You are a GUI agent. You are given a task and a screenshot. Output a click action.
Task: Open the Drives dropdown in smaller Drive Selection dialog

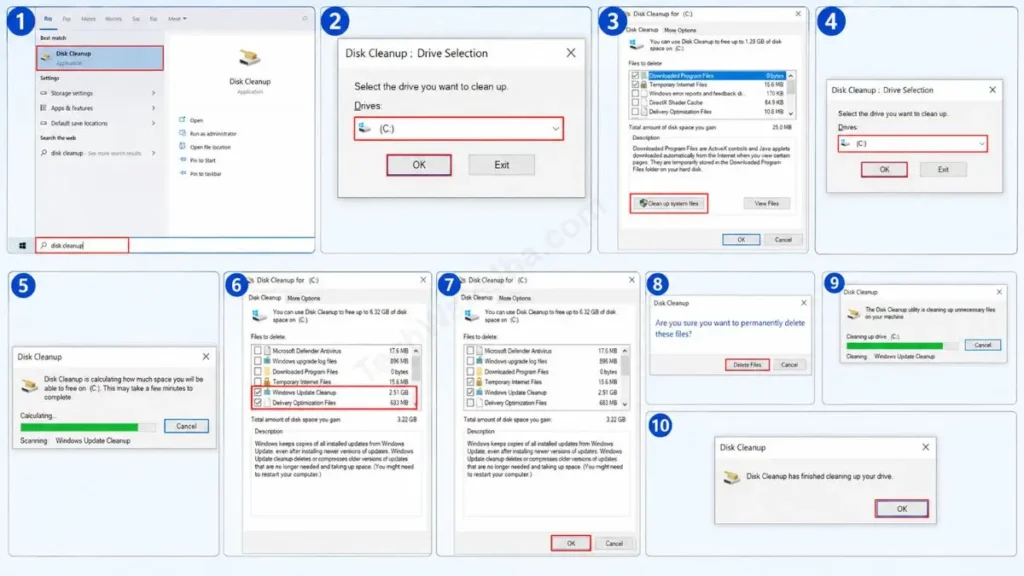[982, 144]
